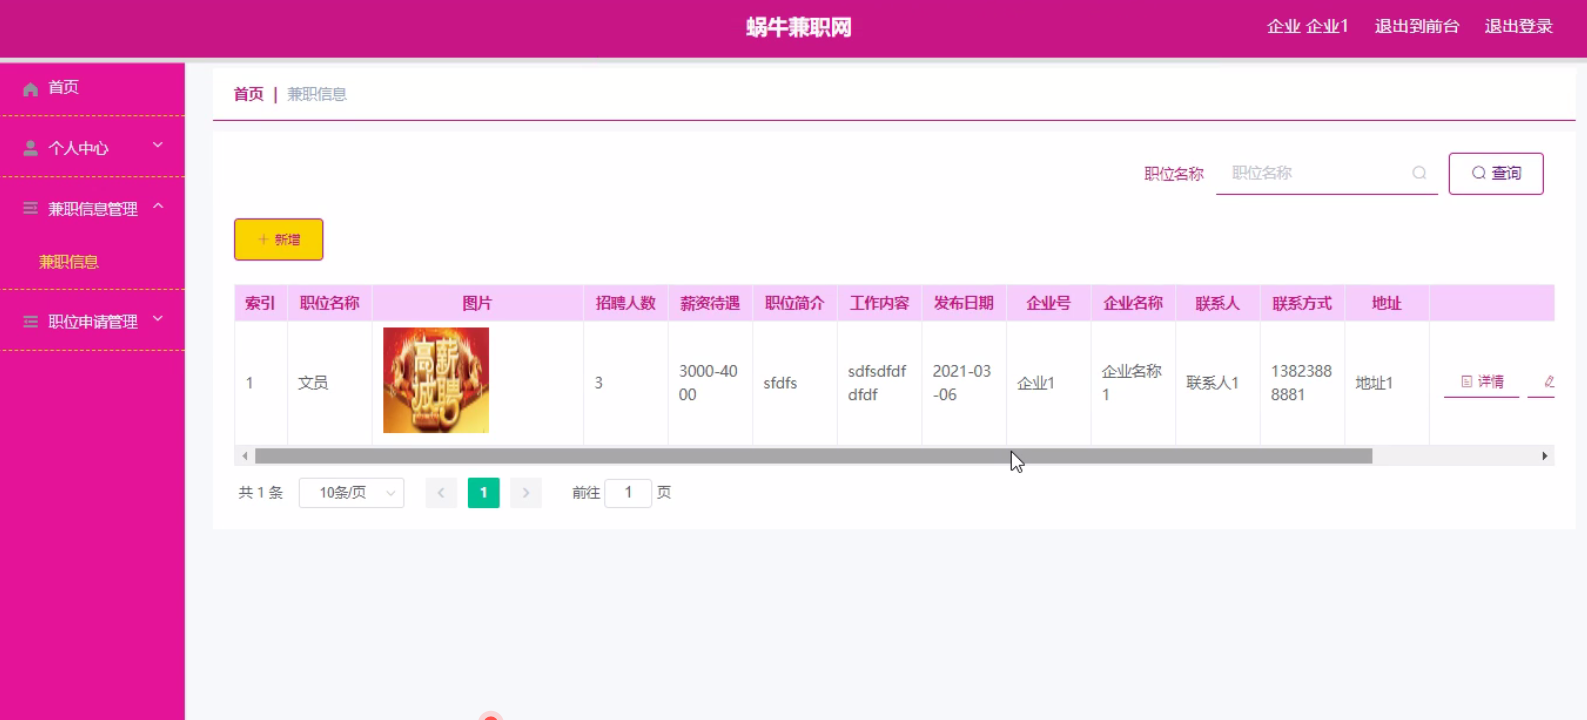Image resolution: width=1587 pixels, height=720 pixels.
Task: Click the 兼职信息 breadcrumb text
Action: pos(317,94)
